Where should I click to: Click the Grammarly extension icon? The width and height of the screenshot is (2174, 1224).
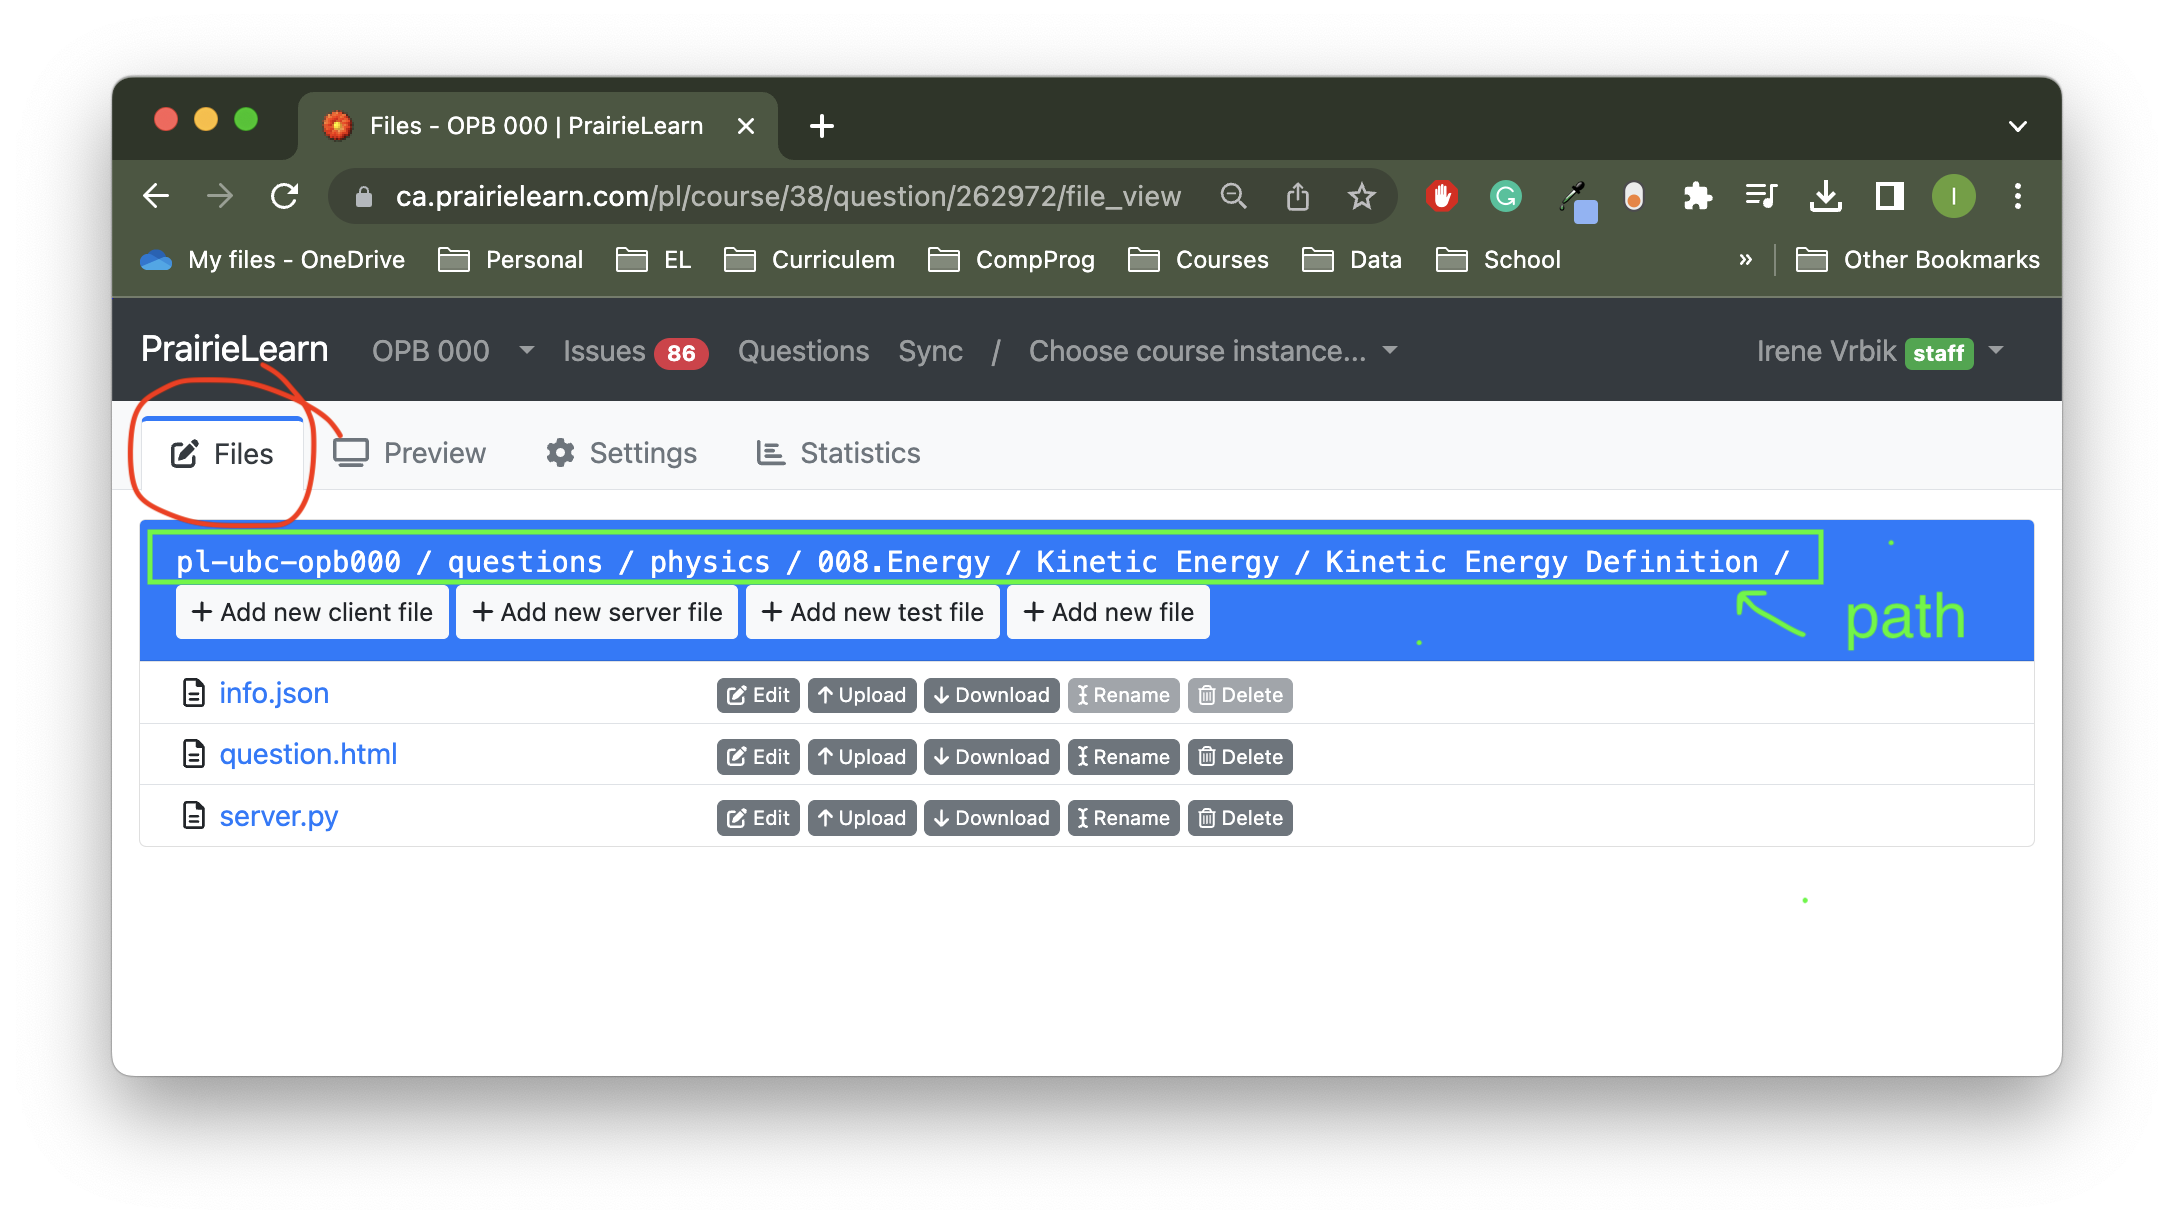(x=1505, y=196)
